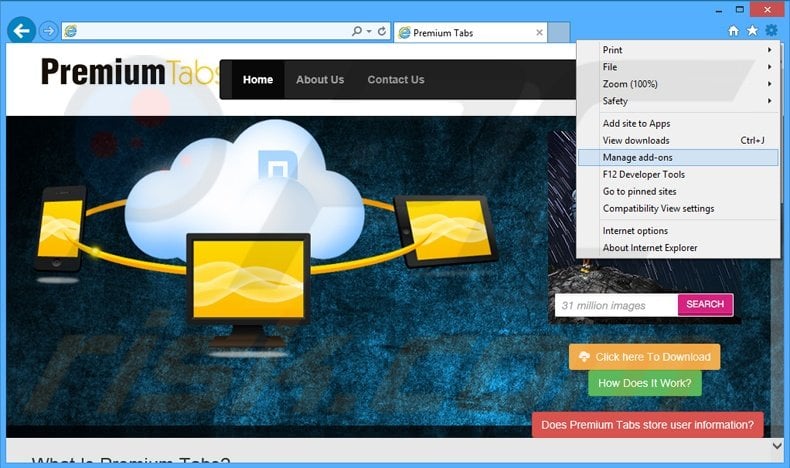Click the Click here To Download button
The width and height of the screenshot is (790, 468).
(x=644, y=357)
